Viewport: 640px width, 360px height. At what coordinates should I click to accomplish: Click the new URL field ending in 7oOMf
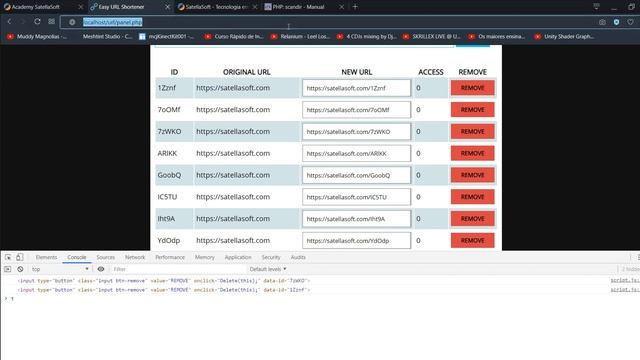(x=356, y=110)
